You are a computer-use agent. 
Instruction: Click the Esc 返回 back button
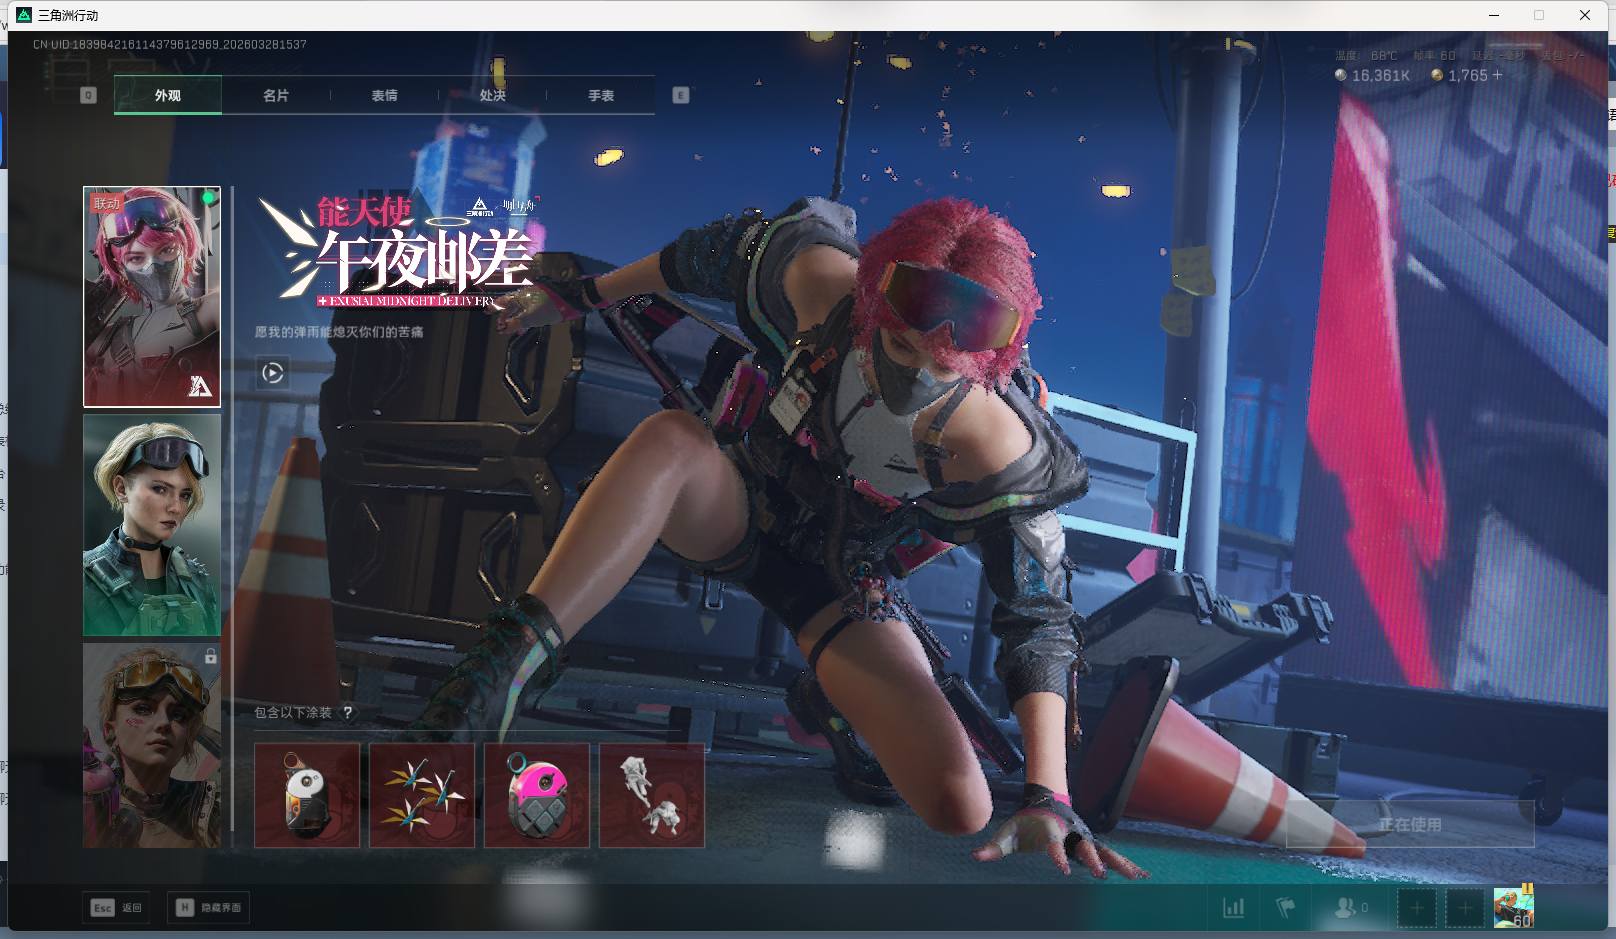tap(117, 907)
